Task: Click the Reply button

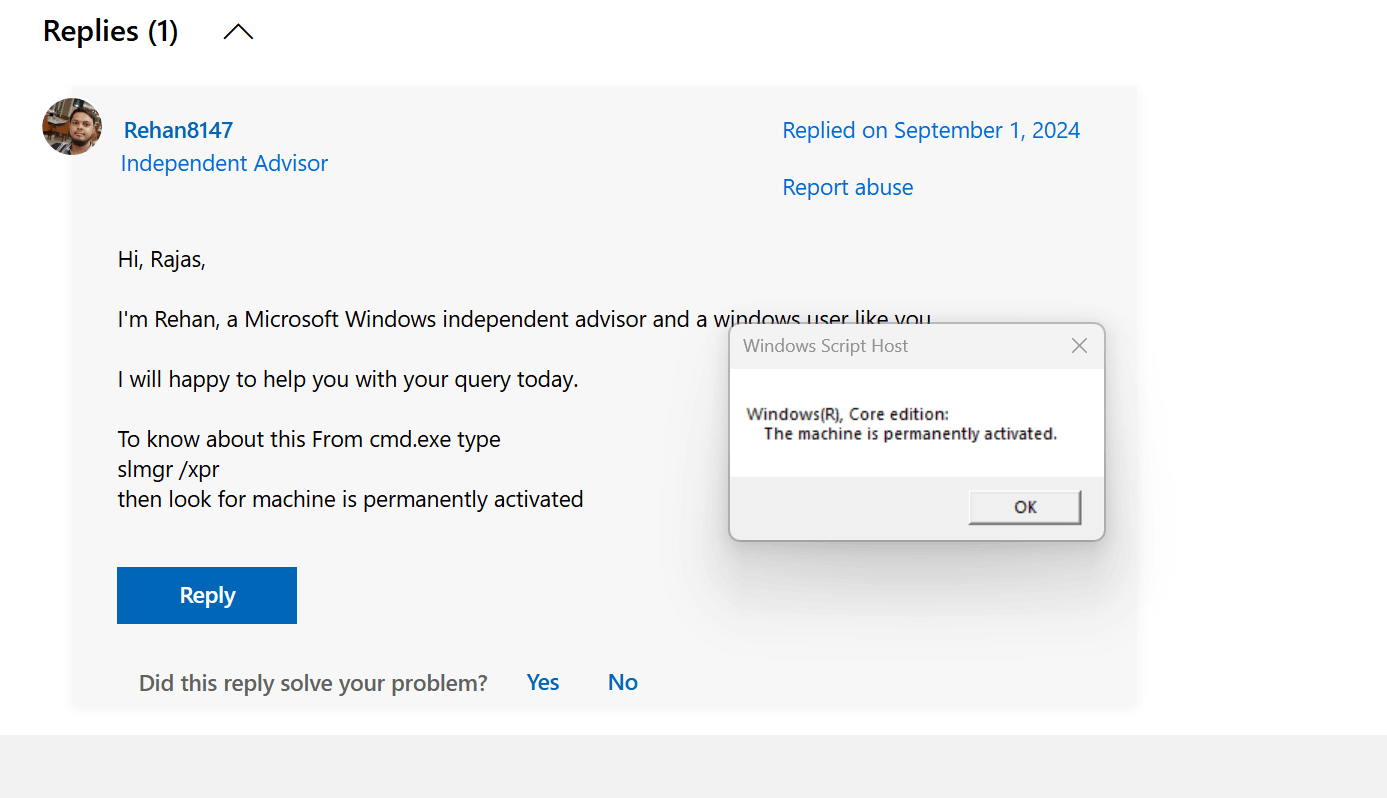Action: pyautogui.click(x=206, y=594)
